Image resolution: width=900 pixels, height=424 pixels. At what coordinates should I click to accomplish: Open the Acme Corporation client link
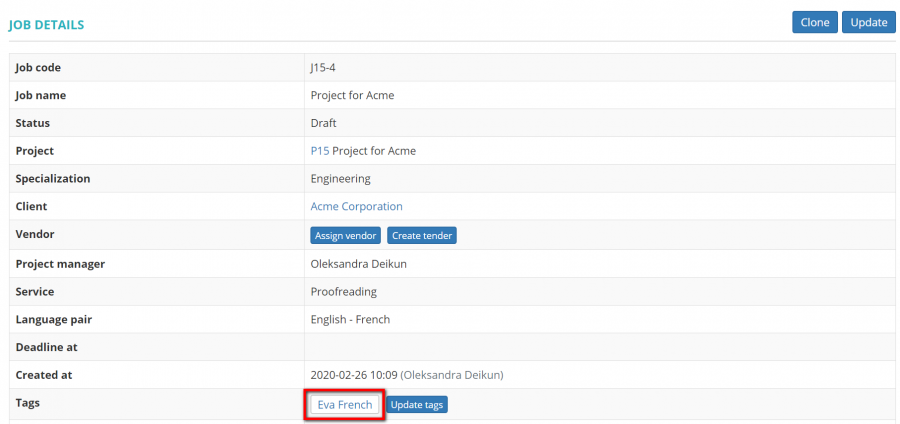356,207
